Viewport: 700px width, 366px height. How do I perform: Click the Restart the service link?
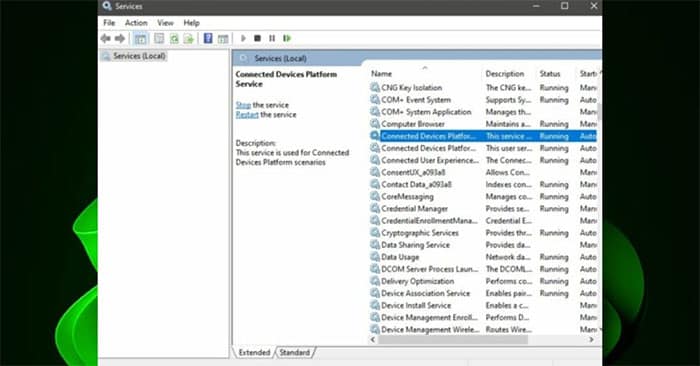[247, 115]
